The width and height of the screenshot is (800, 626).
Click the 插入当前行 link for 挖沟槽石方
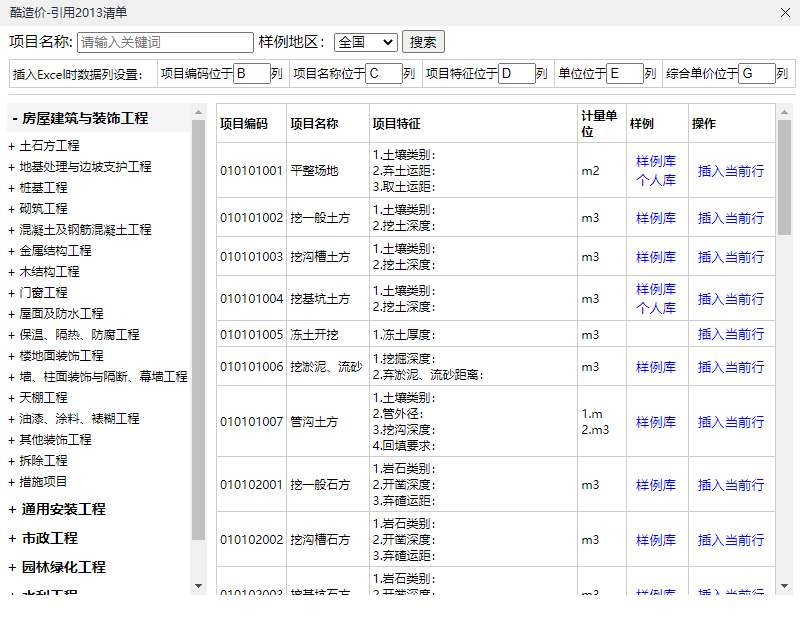[731, 540]
